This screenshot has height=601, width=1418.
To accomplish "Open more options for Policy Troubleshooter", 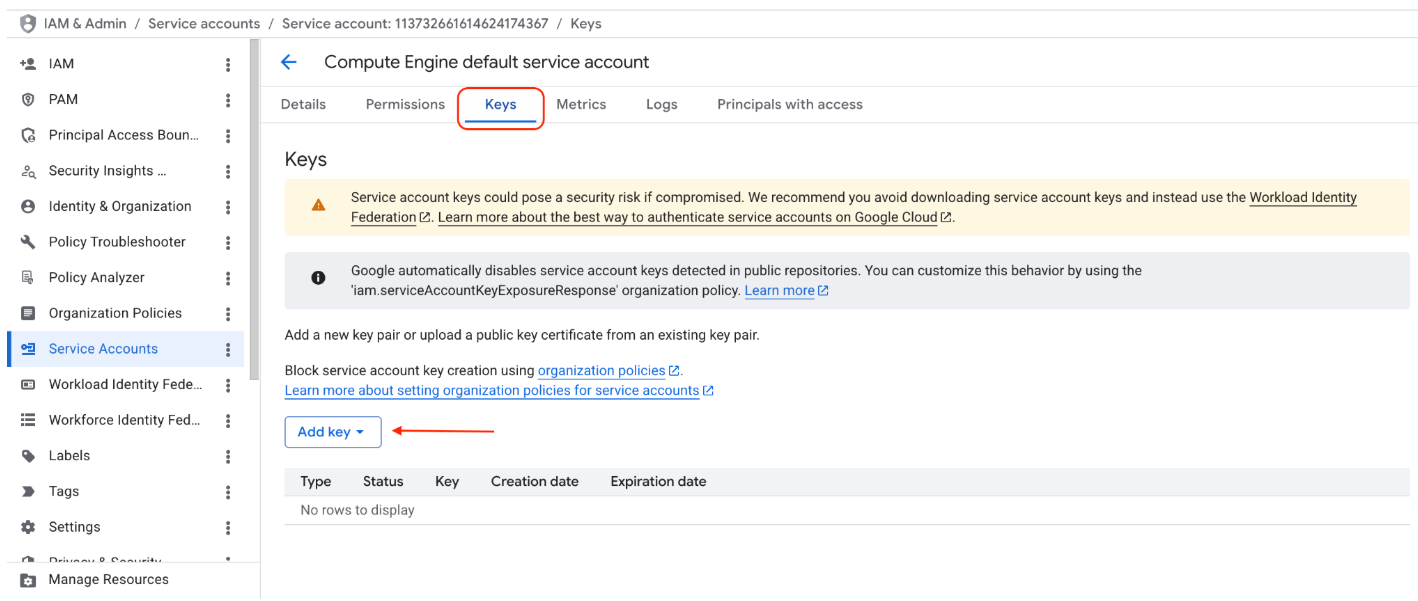I will [228, 242].
